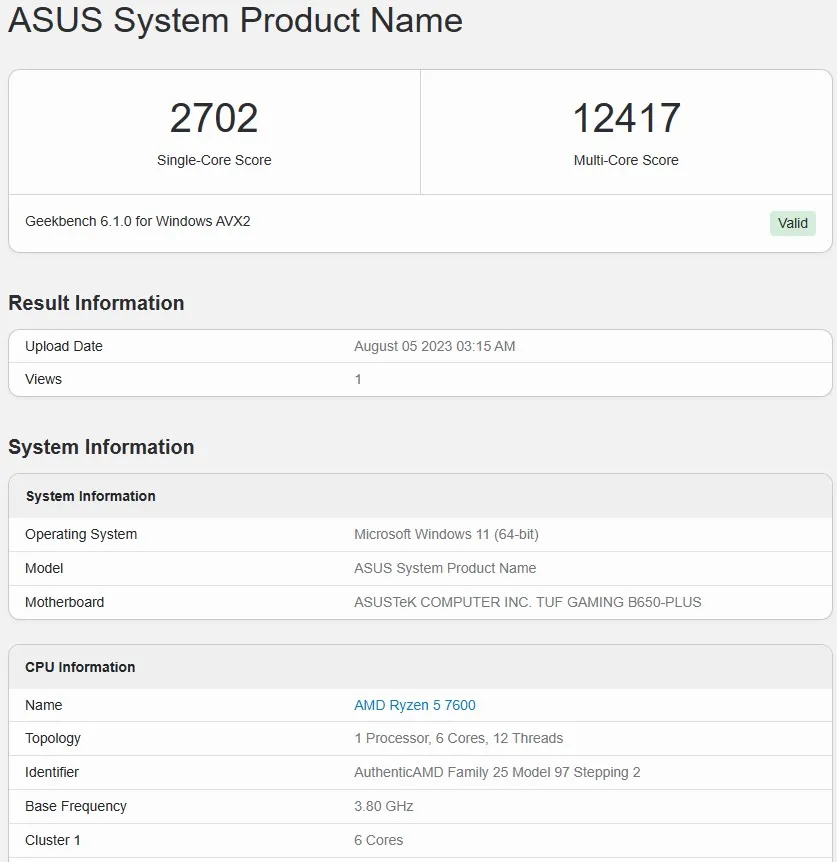Viewport: 837px width, 862px height.
Task: Select the Multi-Core Score label
Action: [626, 160]
